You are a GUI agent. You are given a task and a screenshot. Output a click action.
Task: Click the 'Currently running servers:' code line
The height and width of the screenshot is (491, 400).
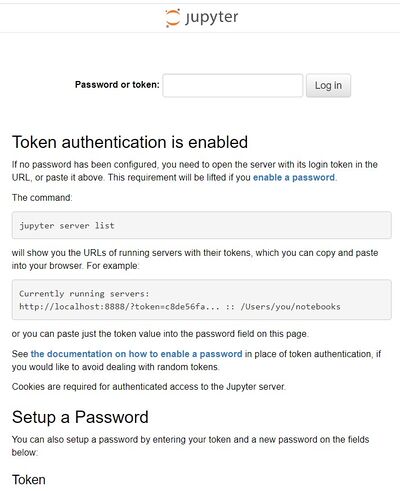(84, 294)
